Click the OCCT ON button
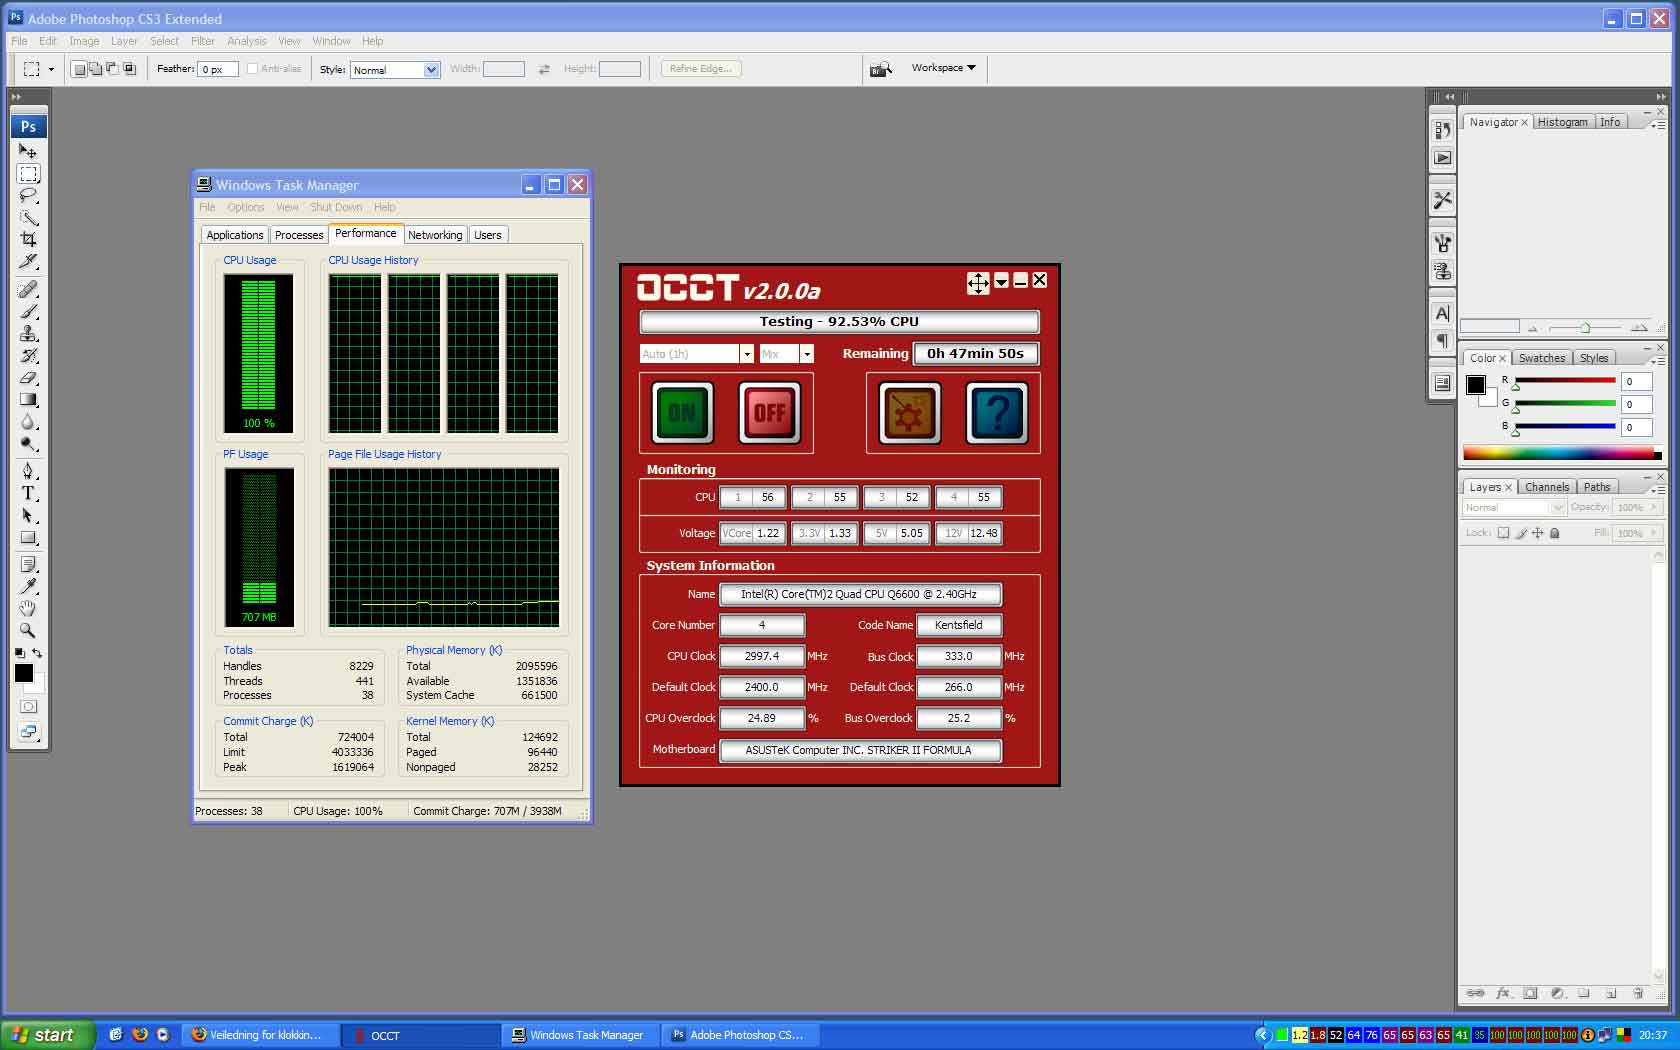The image size is (1680, 1050). coord(682,412)
